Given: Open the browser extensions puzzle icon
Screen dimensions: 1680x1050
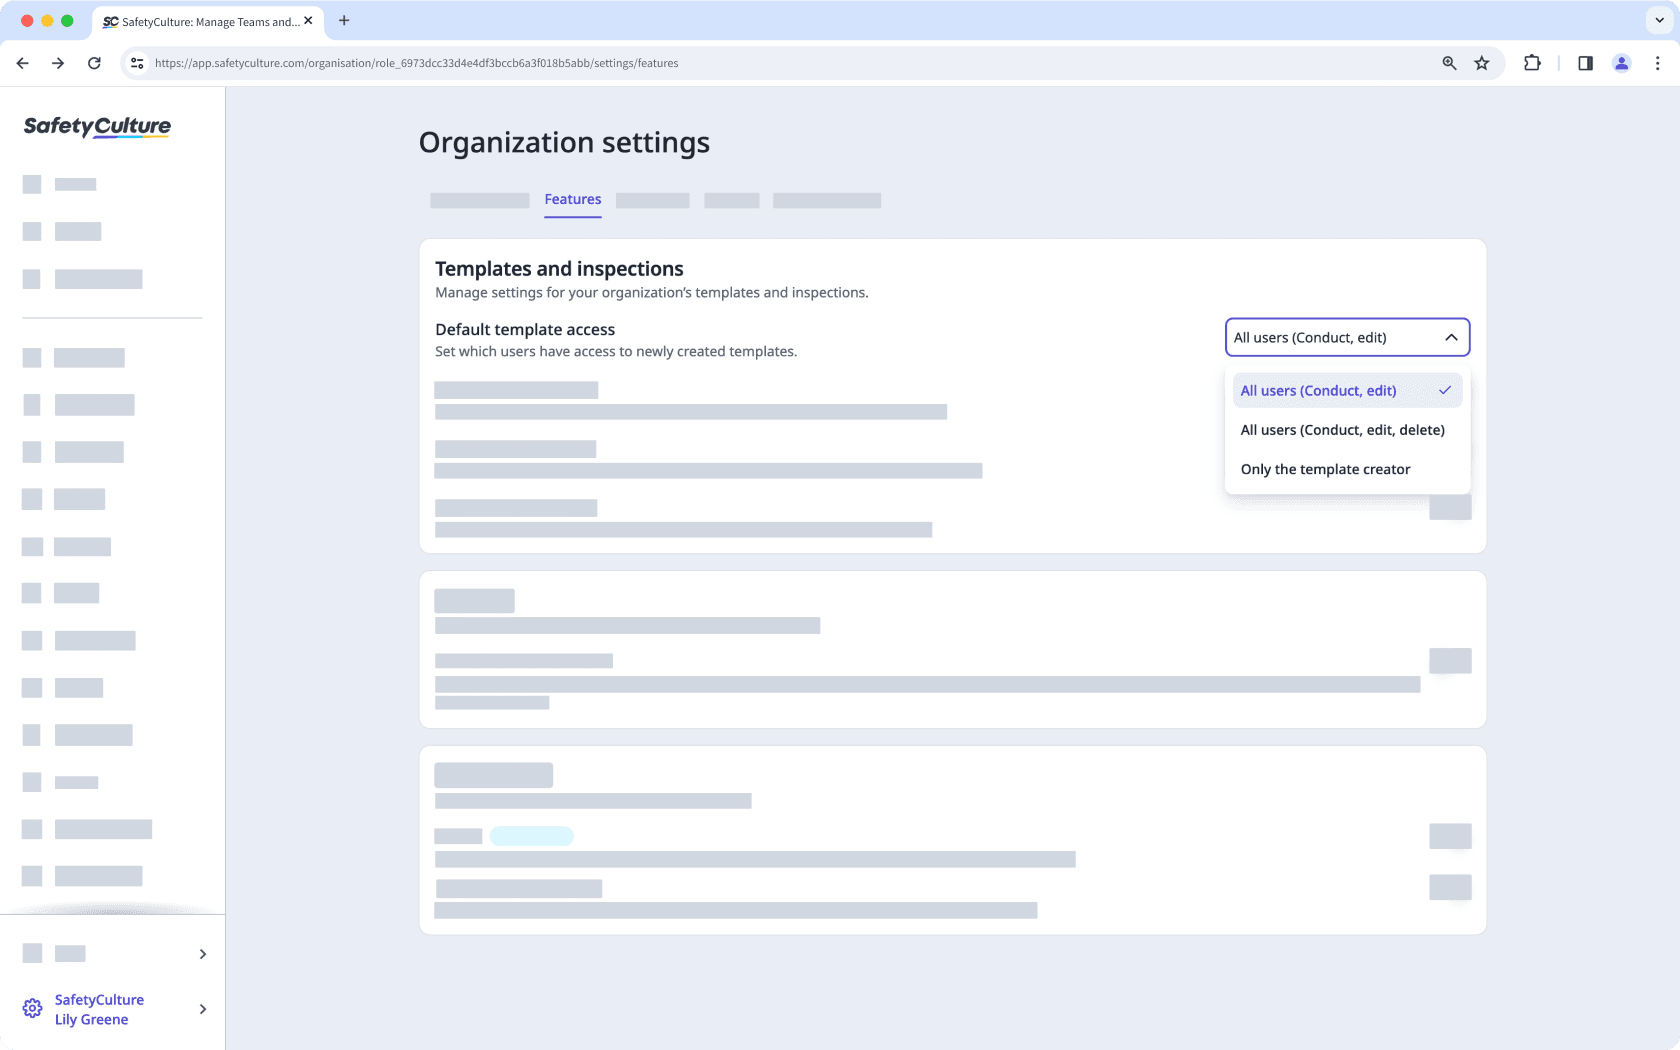Looking at the screenshot, I should (x=1531, y=62).
